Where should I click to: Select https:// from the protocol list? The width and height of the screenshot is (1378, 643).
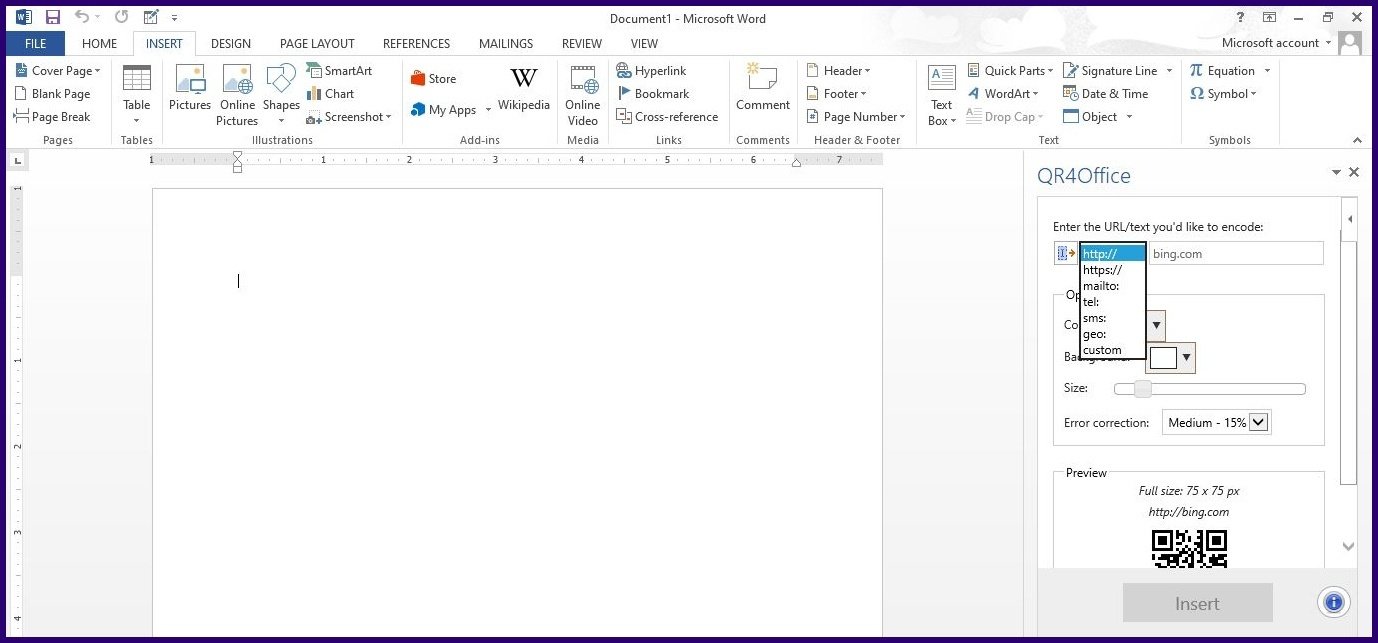(1101, 269)
